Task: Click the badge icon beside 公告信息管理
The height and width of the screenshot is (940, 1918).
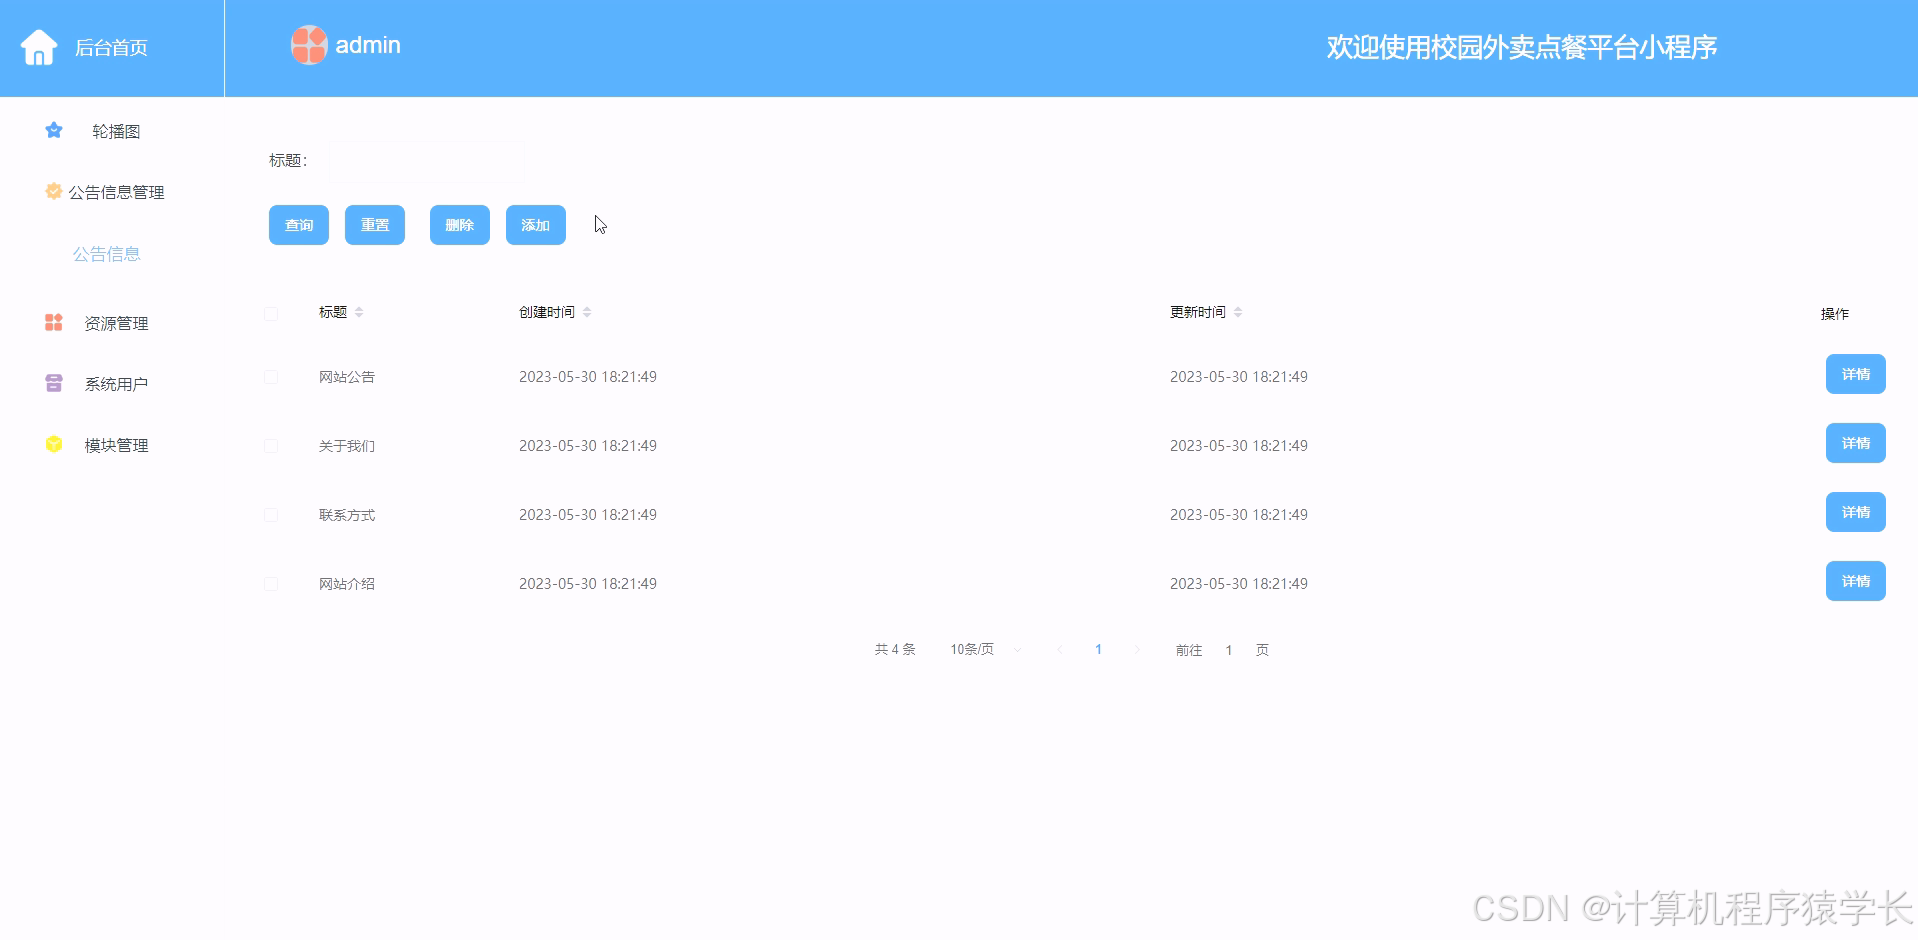Action: (x=54, y=191)
